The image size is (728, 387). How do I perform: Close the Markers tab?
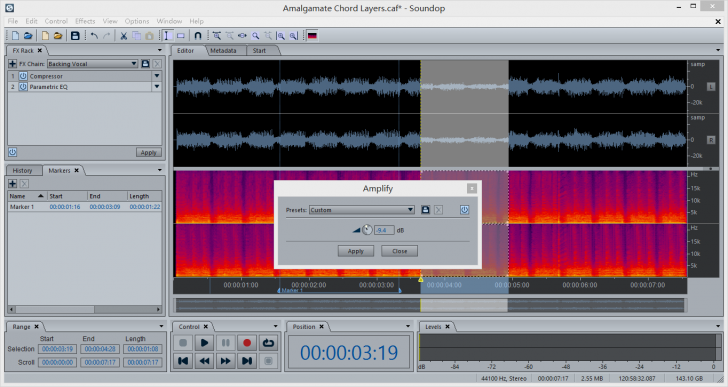tap(77, 170)
